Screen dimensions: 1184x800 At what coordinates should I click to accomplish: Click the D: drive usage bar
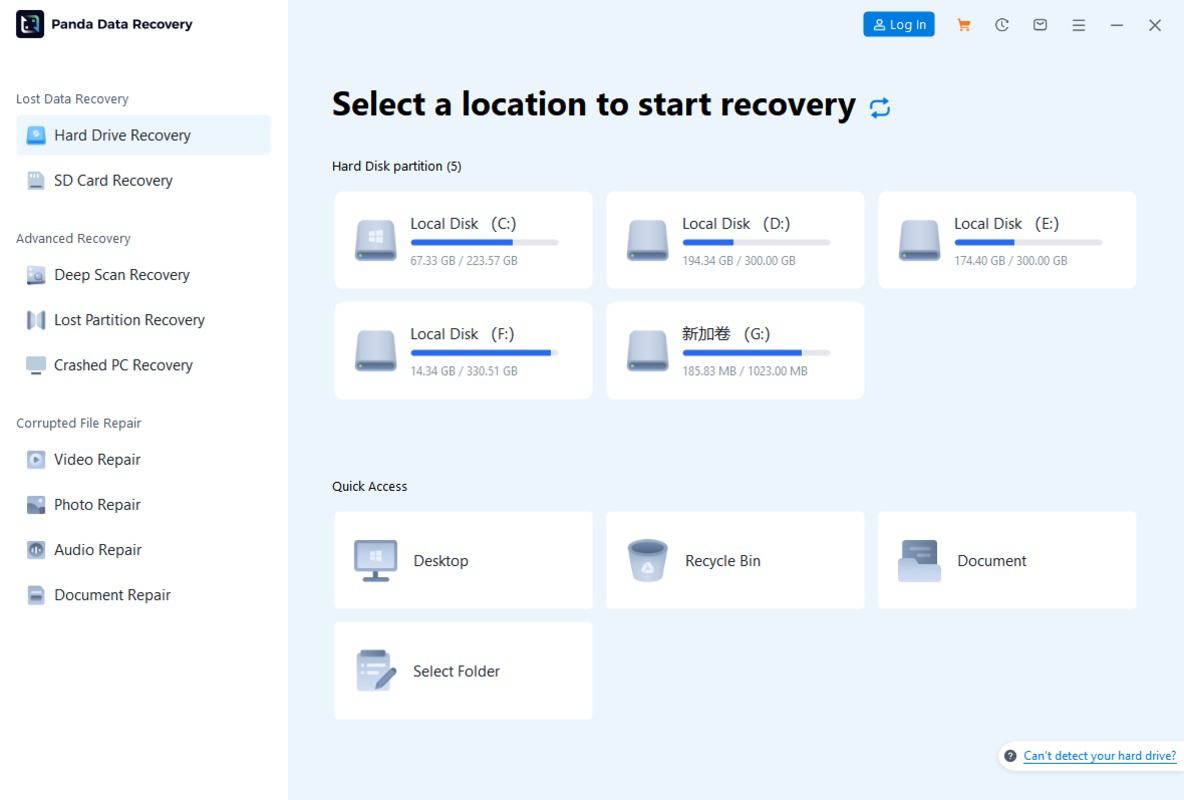(756, 242)
